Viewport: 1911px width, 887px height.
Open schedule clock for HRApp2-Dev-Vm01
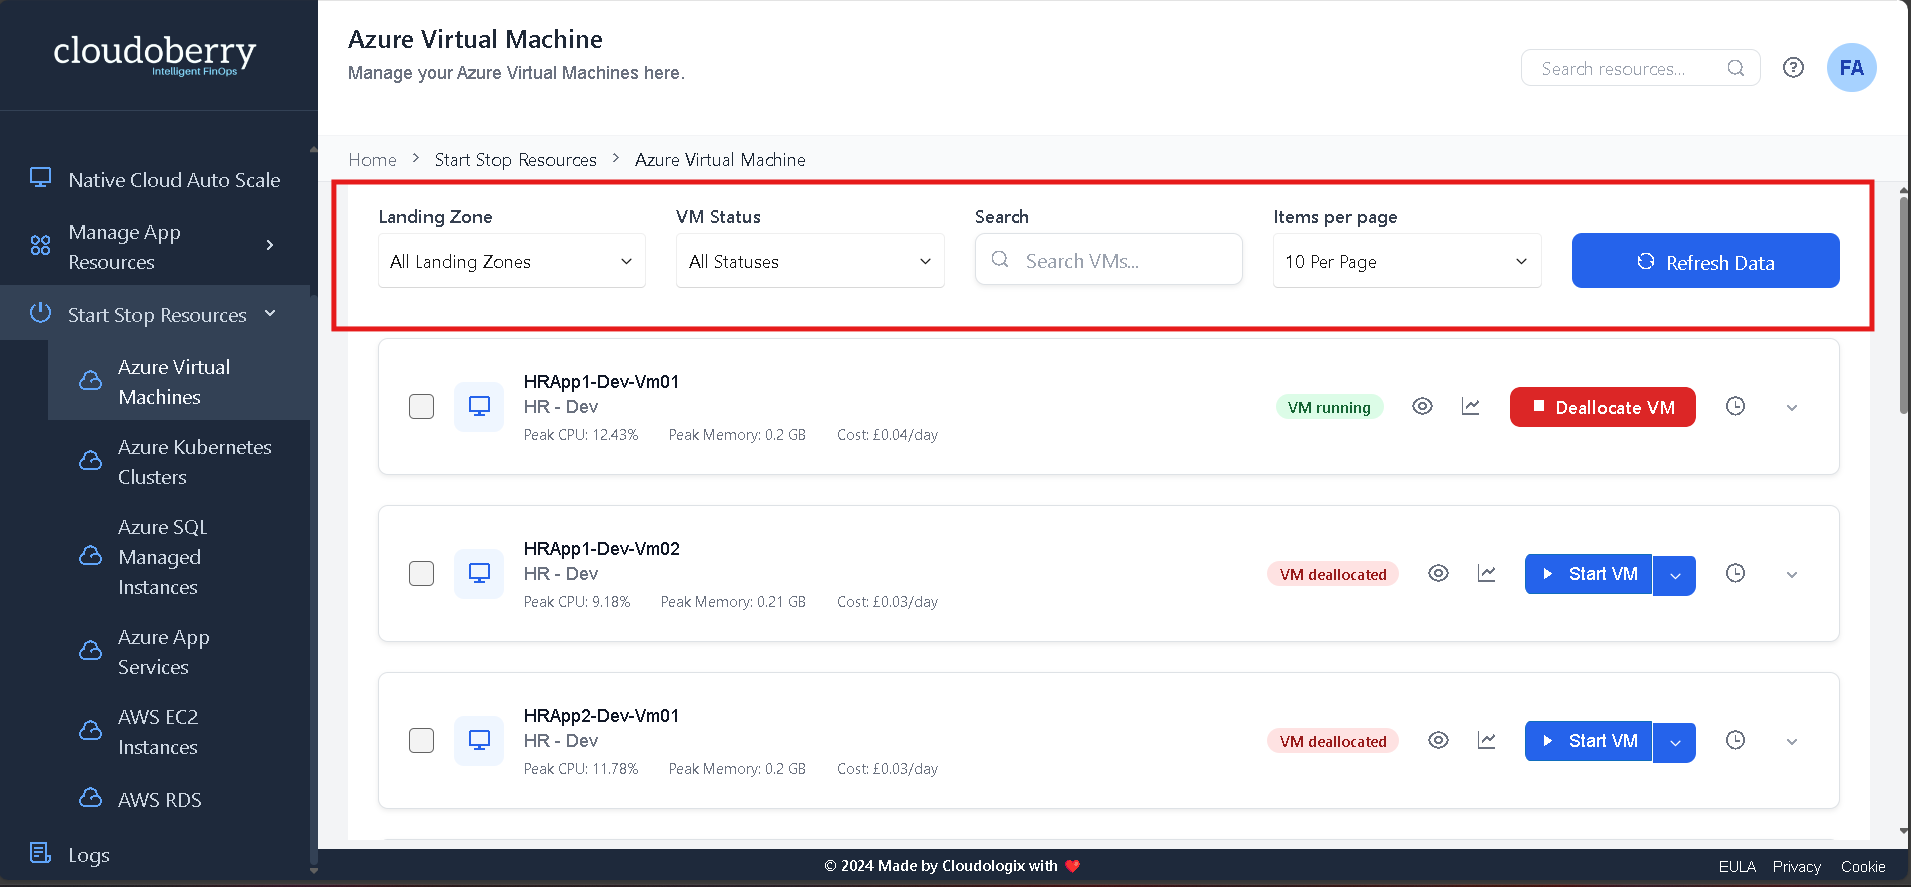coord(1735,740)
